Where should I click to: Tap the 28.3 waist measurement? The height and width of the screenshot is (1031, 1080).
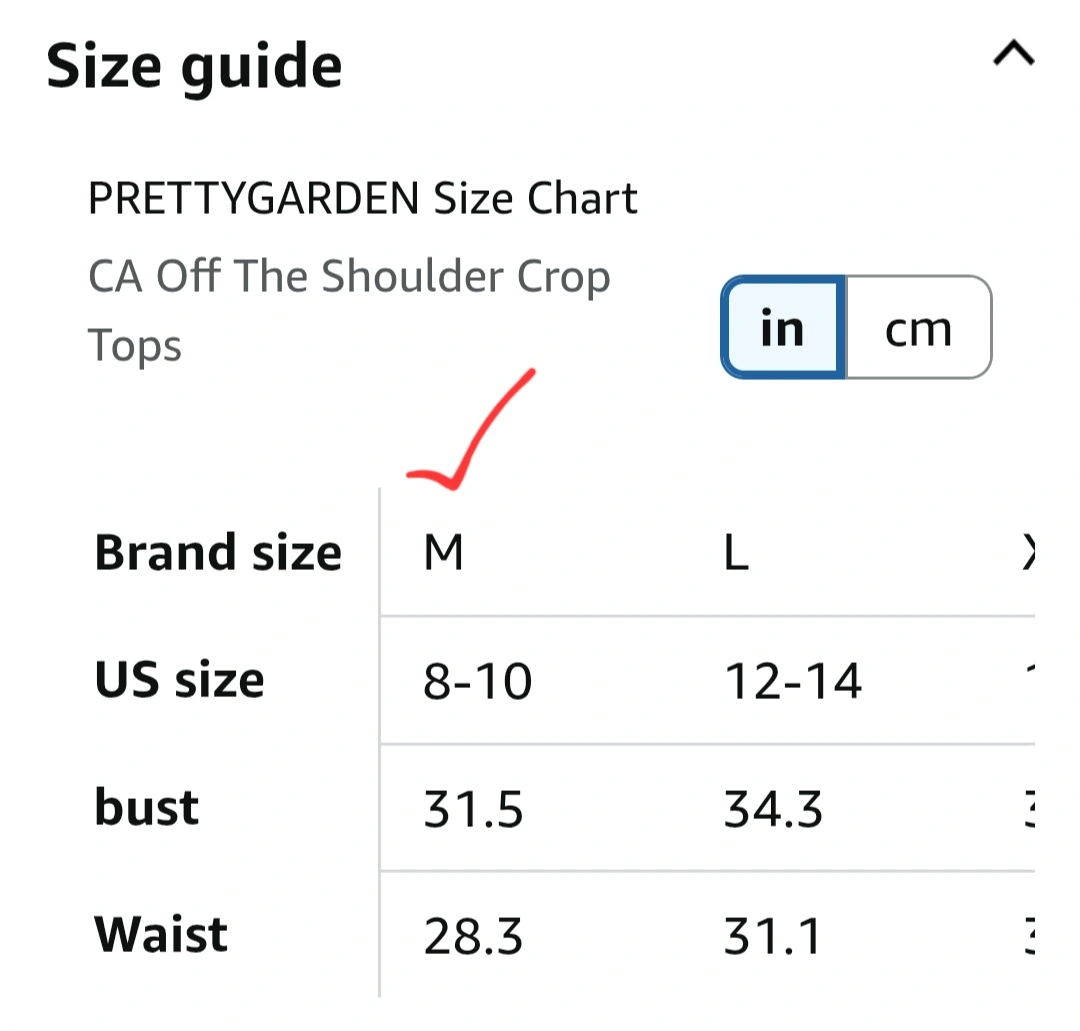point(473,937)
